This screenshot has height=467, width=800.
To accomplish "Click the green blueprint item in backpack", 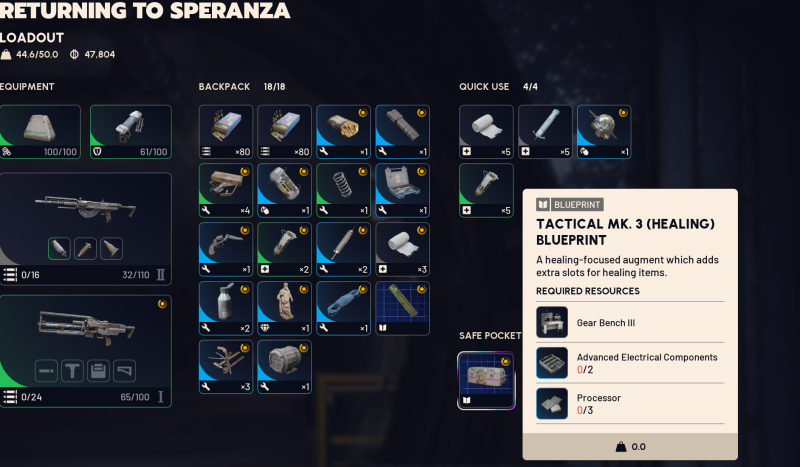I will pos(402,308).
